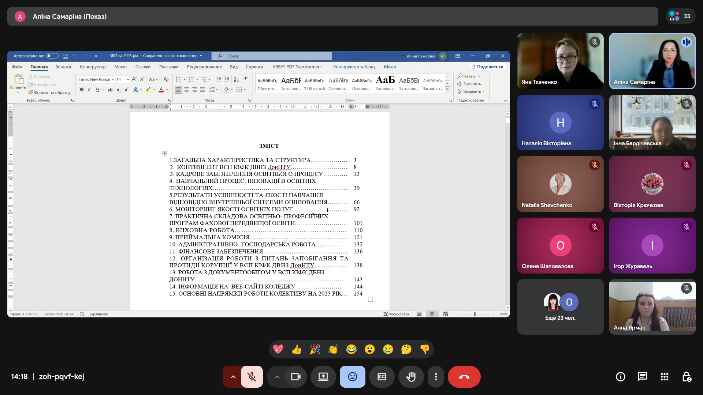703x395 pixels.
Task: Click the Word title bar search box
Action: tap(272, 56)
